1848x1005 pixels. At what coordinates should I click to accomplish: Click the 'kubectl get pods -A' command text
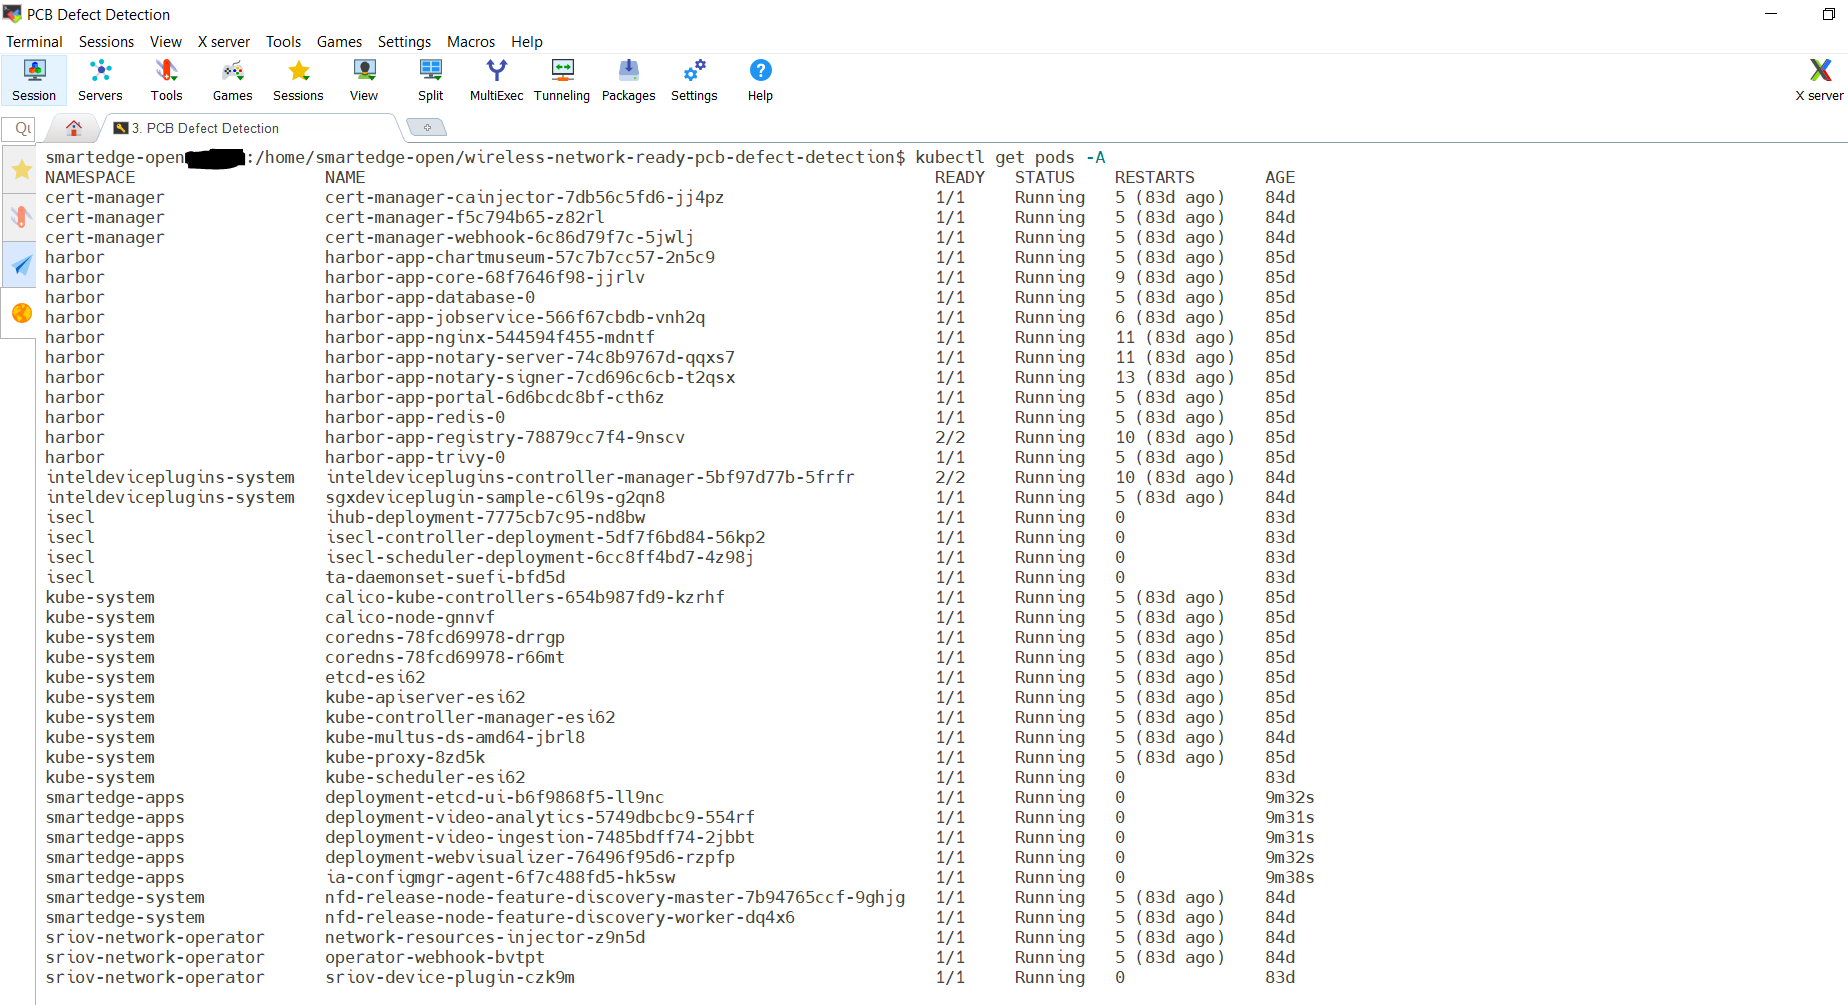[x=1010, y=157]
